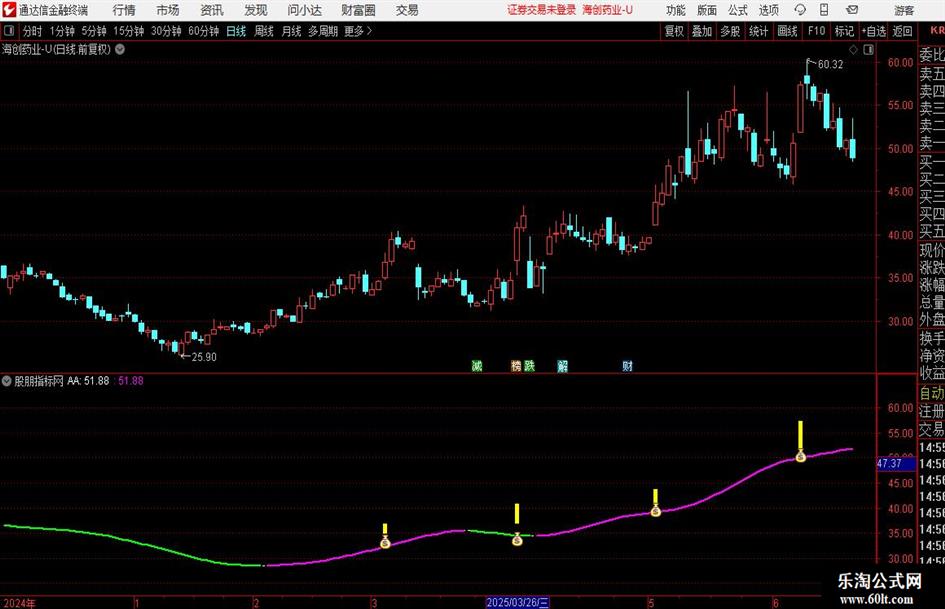Open the 问小达 menu
Screen dimensions: 945x609
[304, 10]
